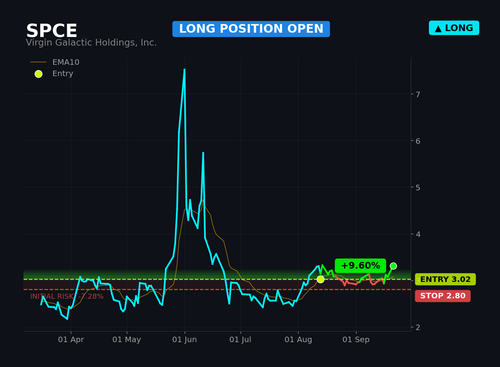Image resolution: width=500 pixels, height=367 pixels.
Task: Click the STOP 2.80 price label
Action: point(443,296)
